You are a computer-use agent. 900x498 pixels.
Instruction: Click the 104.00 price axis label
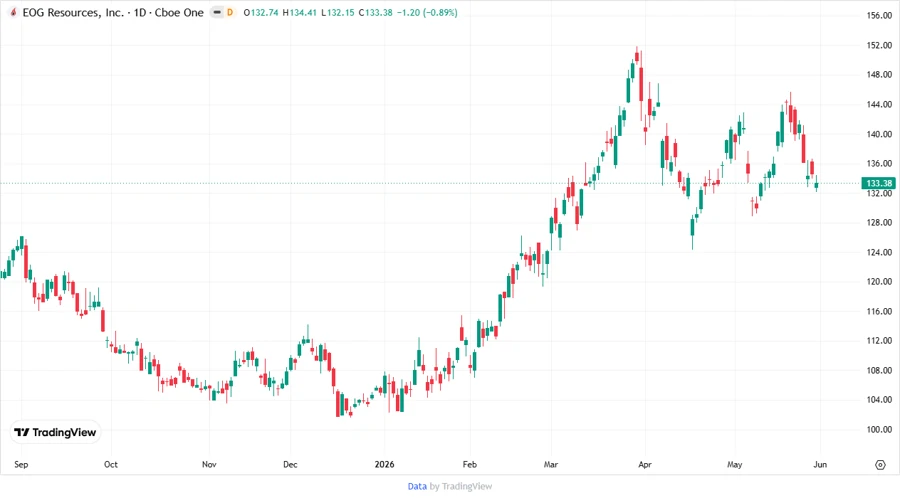(879, 400)
